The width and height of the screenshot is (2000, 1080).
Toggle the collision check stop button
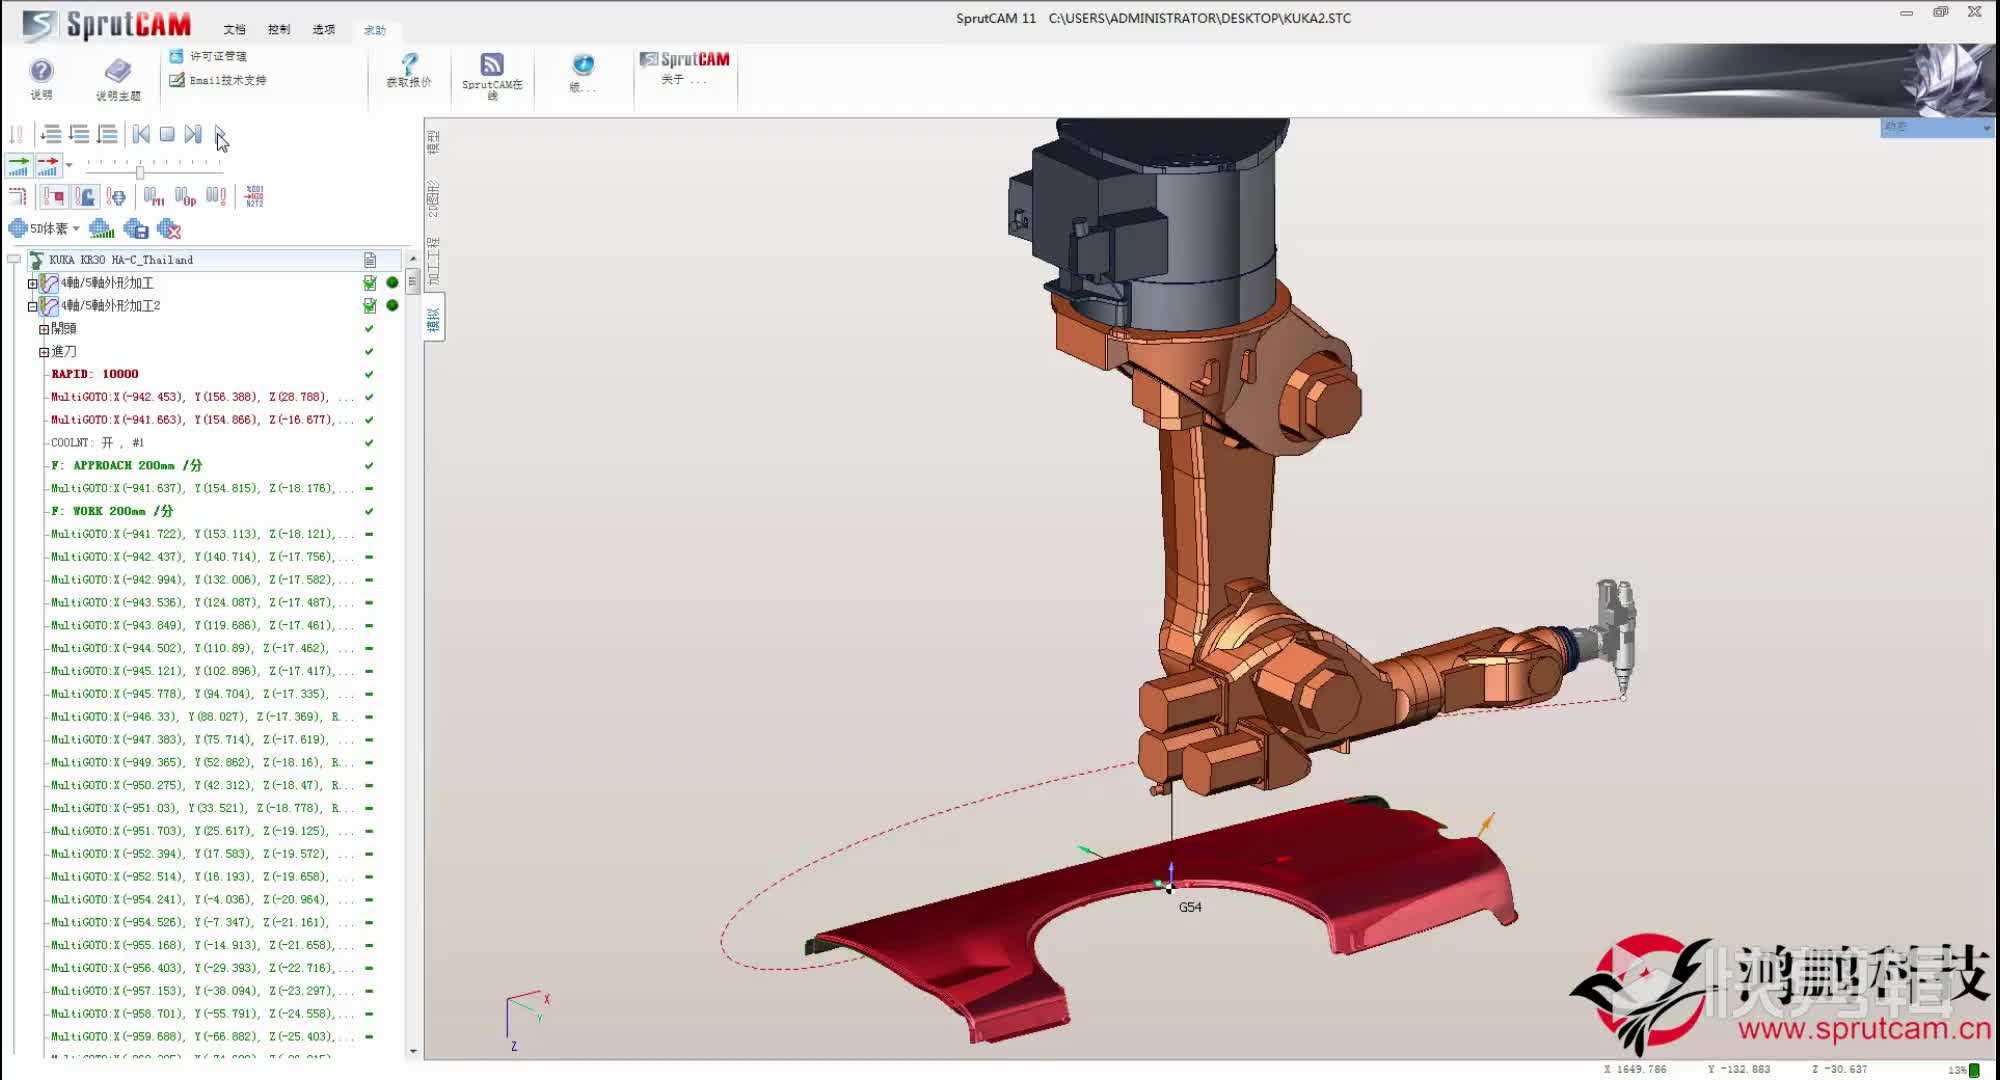pyautogui.click(x=85, y=197)
